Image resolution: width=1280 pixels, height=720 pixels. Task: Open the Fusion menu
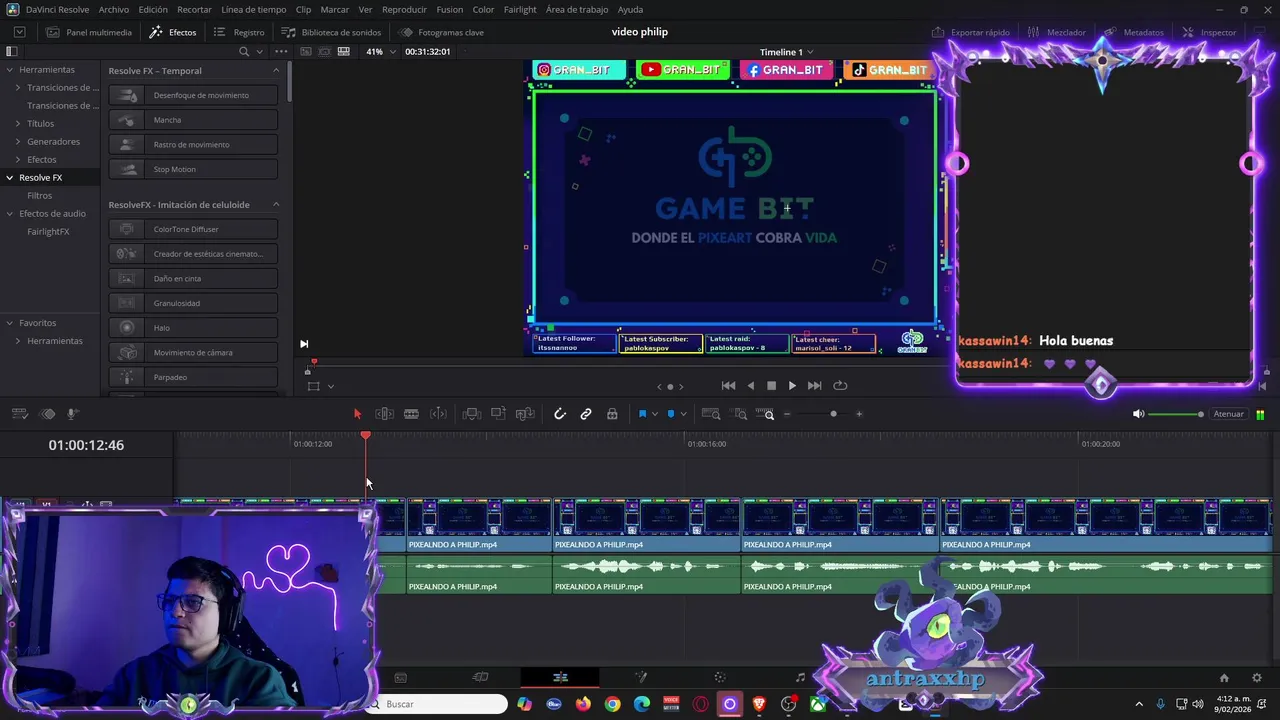click(449, 9)
